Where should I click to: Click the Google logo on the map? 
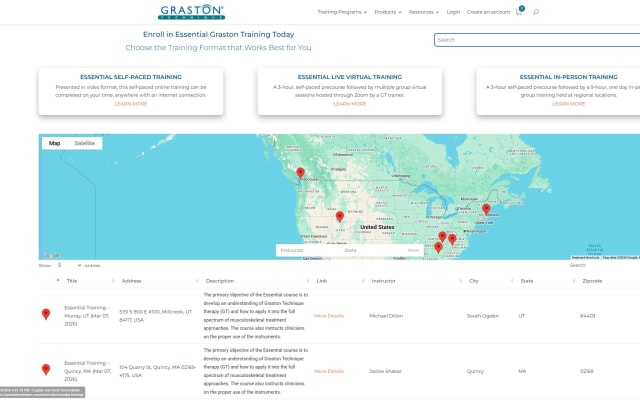point(51,256)
